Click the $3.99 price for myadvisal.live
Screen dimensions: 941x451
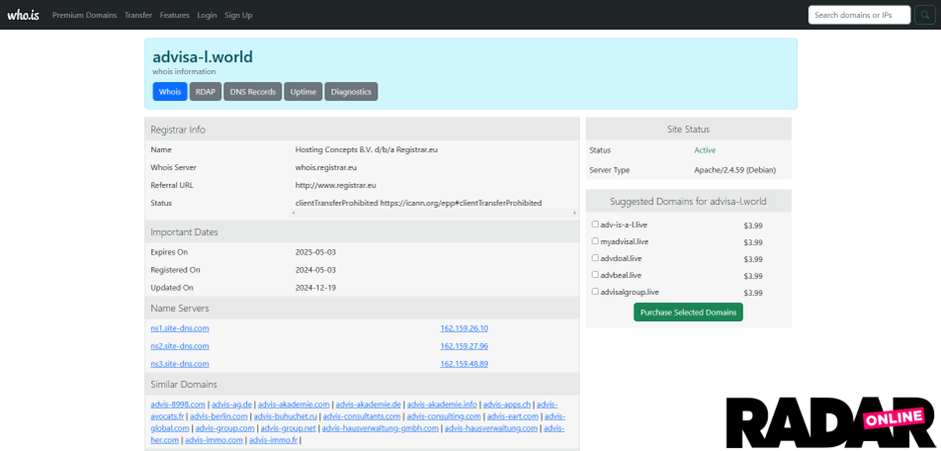point(753,242)
